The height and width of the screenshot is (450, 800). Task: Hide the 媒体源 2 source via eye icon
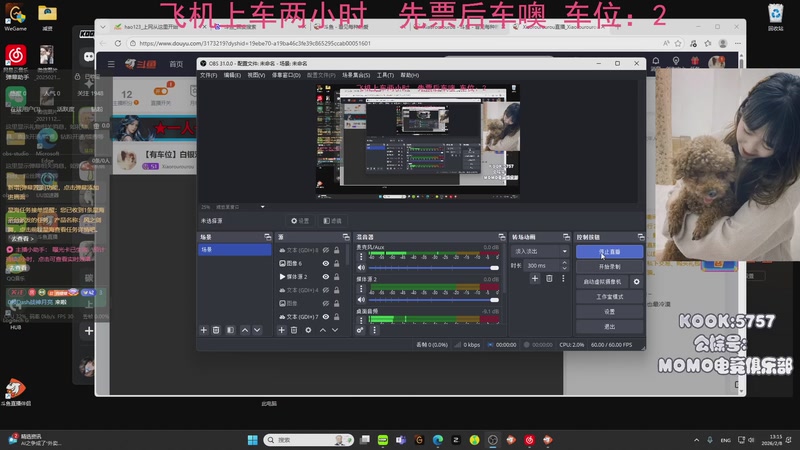[x=326, y=277]
